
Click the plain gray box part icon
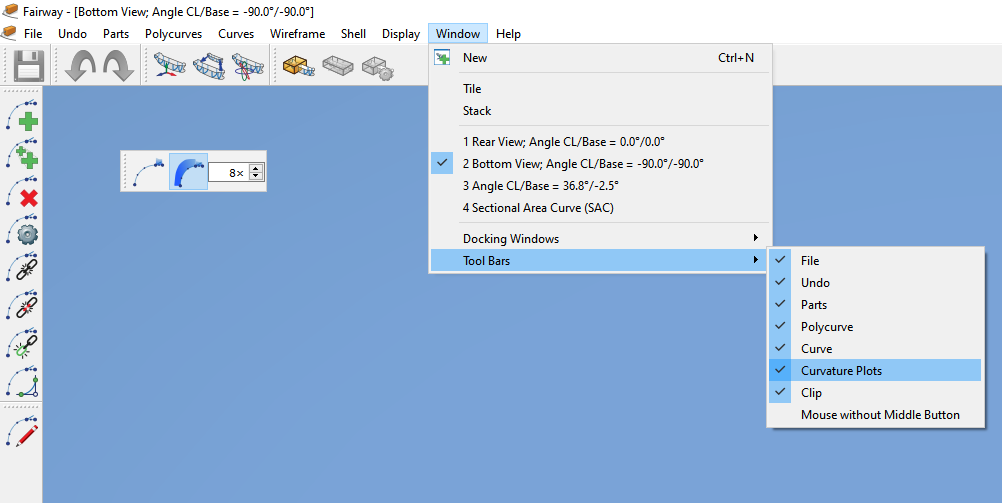pyautogui.click(x=338, y=65)
